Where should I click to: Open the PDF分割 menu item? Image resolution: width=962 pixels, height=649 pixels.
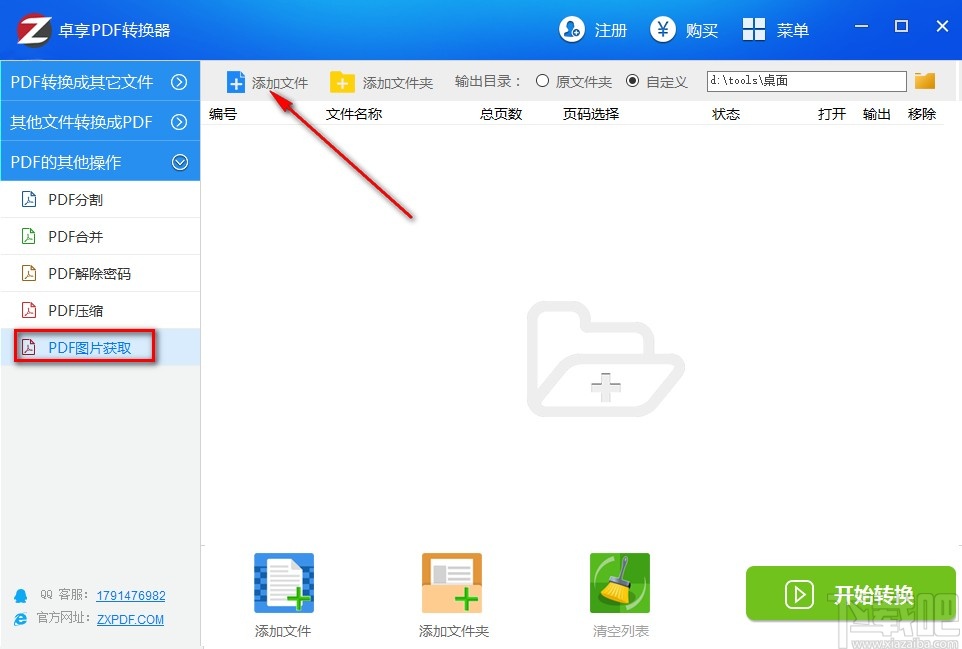[100, 199]
